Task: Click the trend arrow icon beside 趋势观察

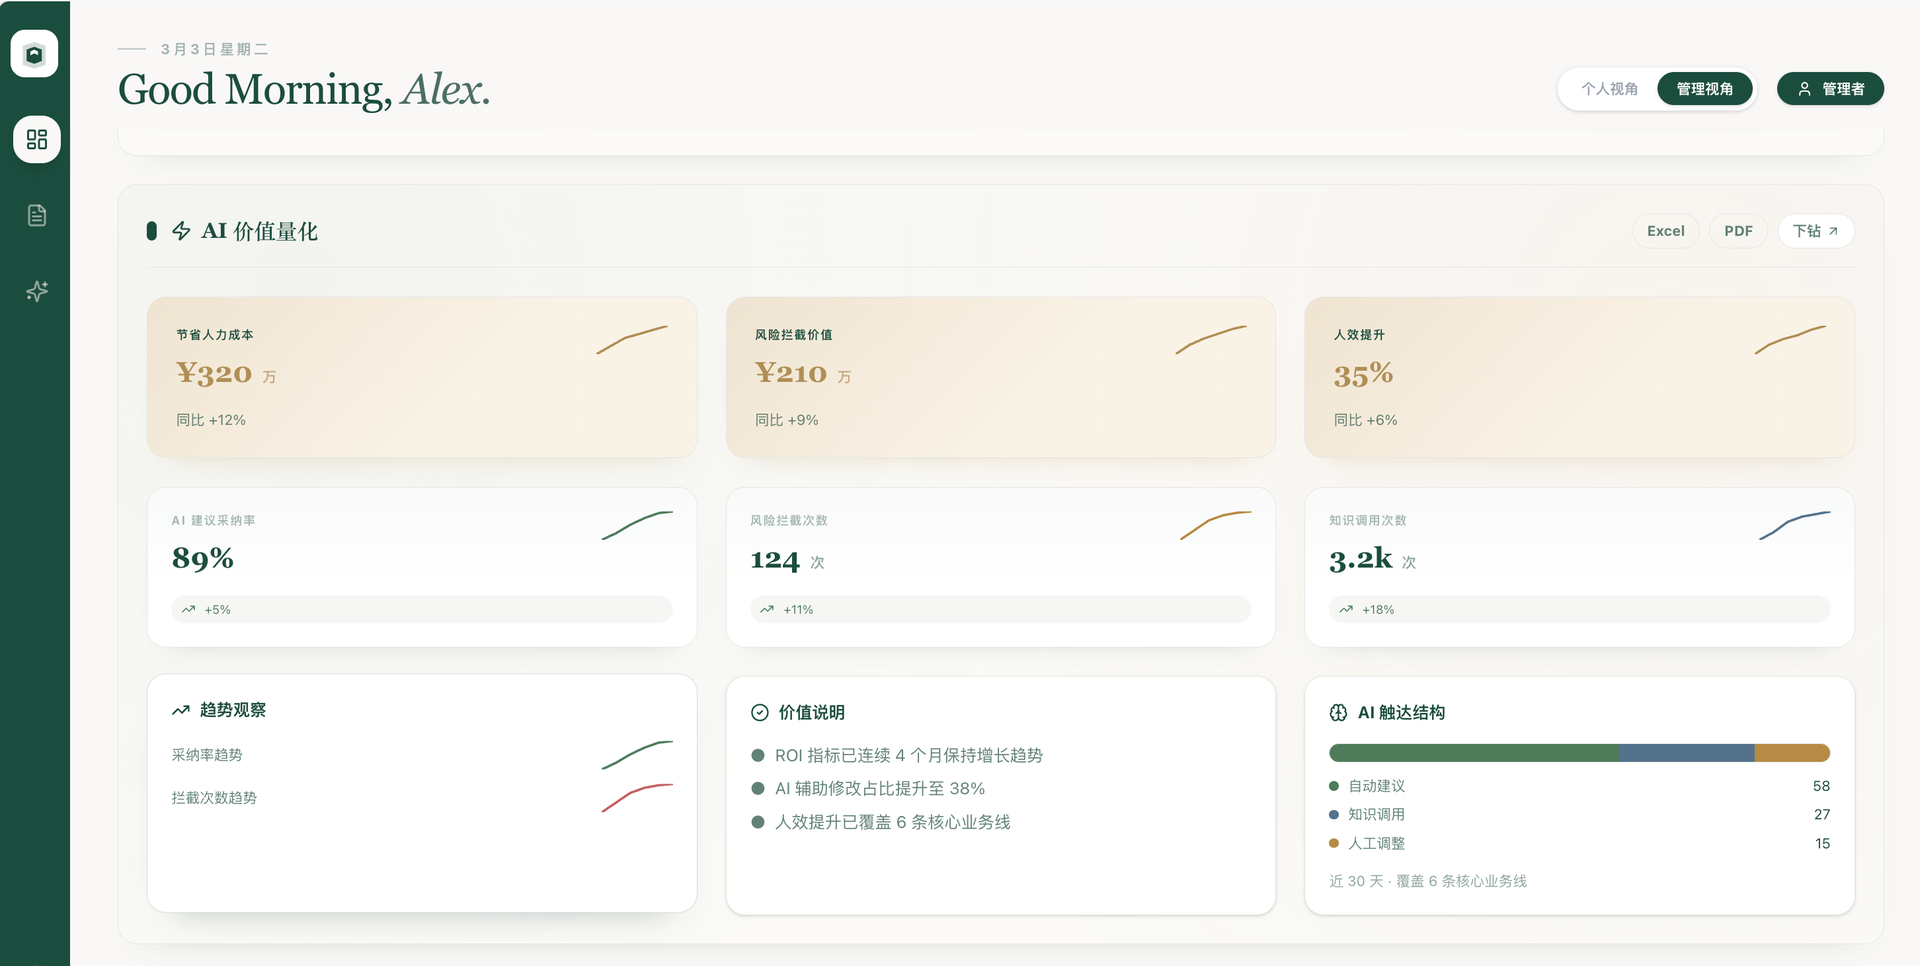Action: point(181,710)
